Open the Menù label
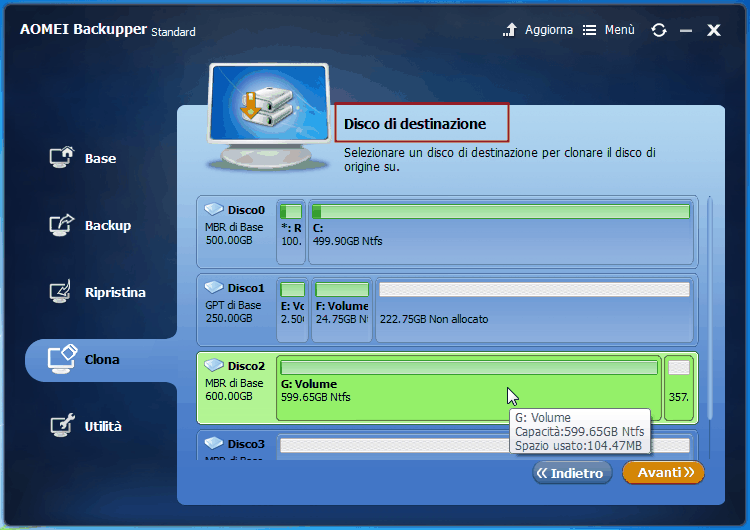The image size is (750, 530). 619,30
